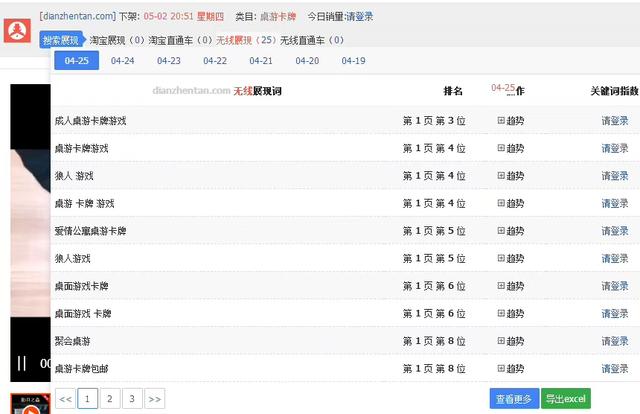Screen dimensions: 640x414
Task: Switch to 无线展现 (25) tab
Action: 246,40
